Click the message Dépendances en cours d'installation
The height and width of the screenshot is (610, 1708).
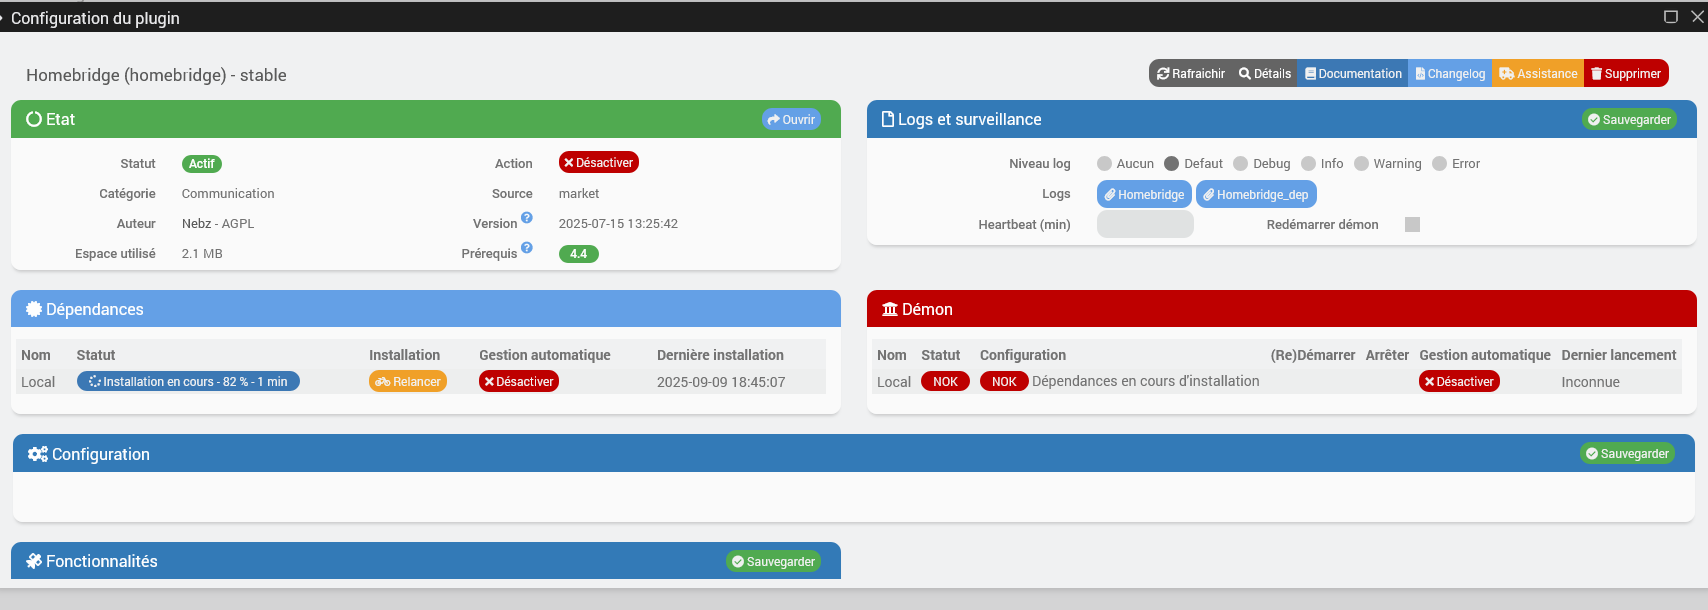click(1146, 381)
